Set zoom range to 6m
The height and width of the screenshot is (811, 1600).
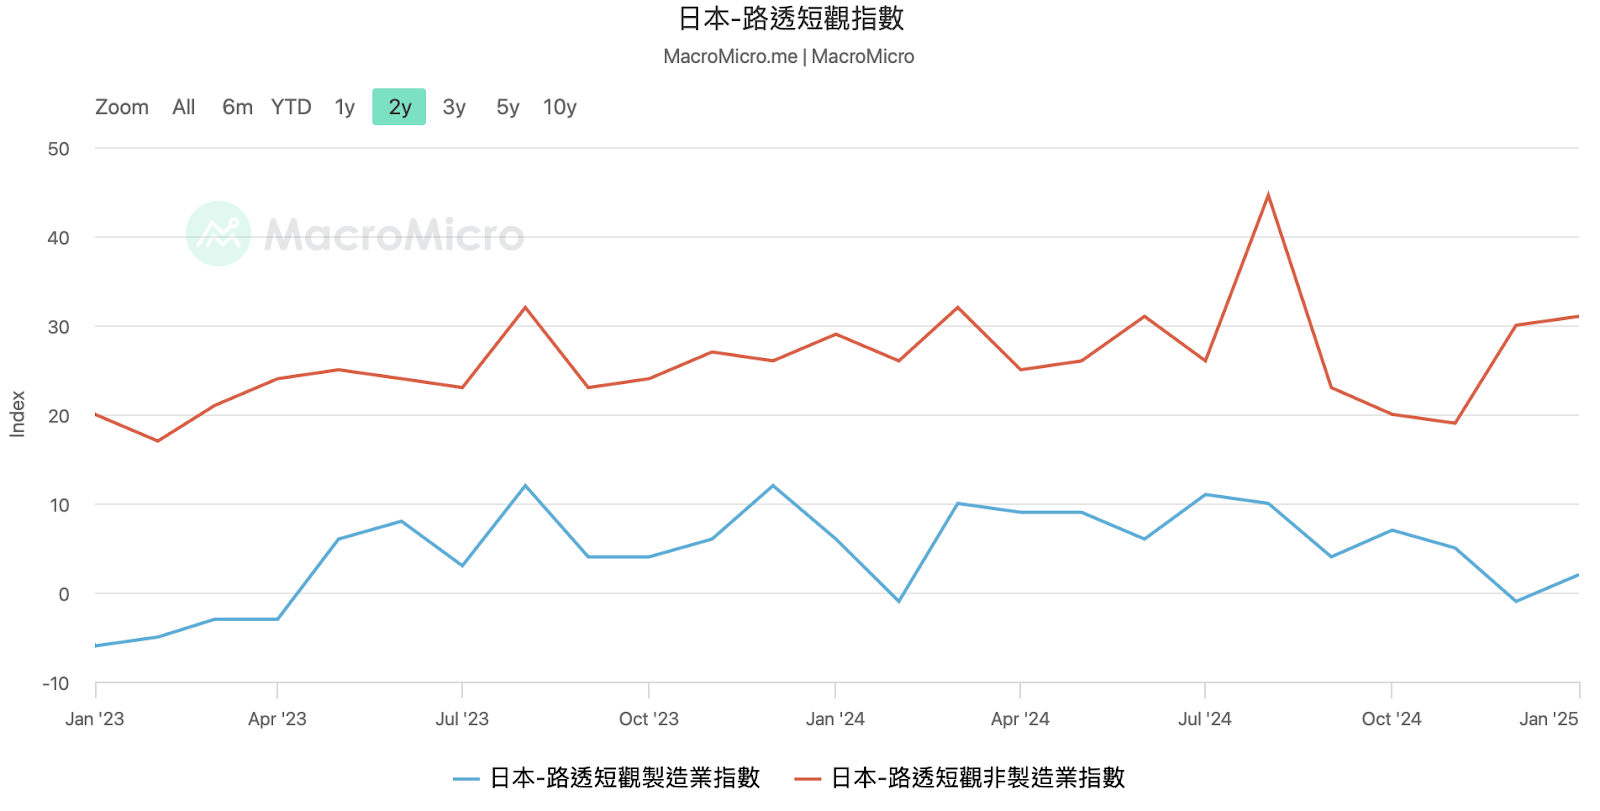(x=237, y=107)
